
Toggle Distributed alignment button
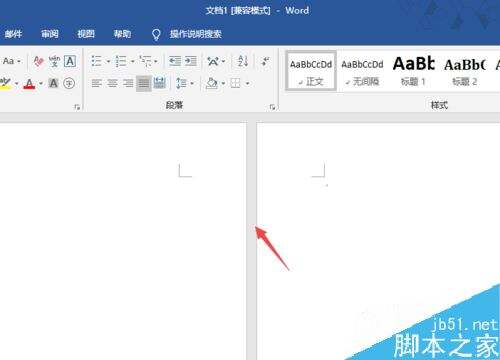(x=159, y=83)
